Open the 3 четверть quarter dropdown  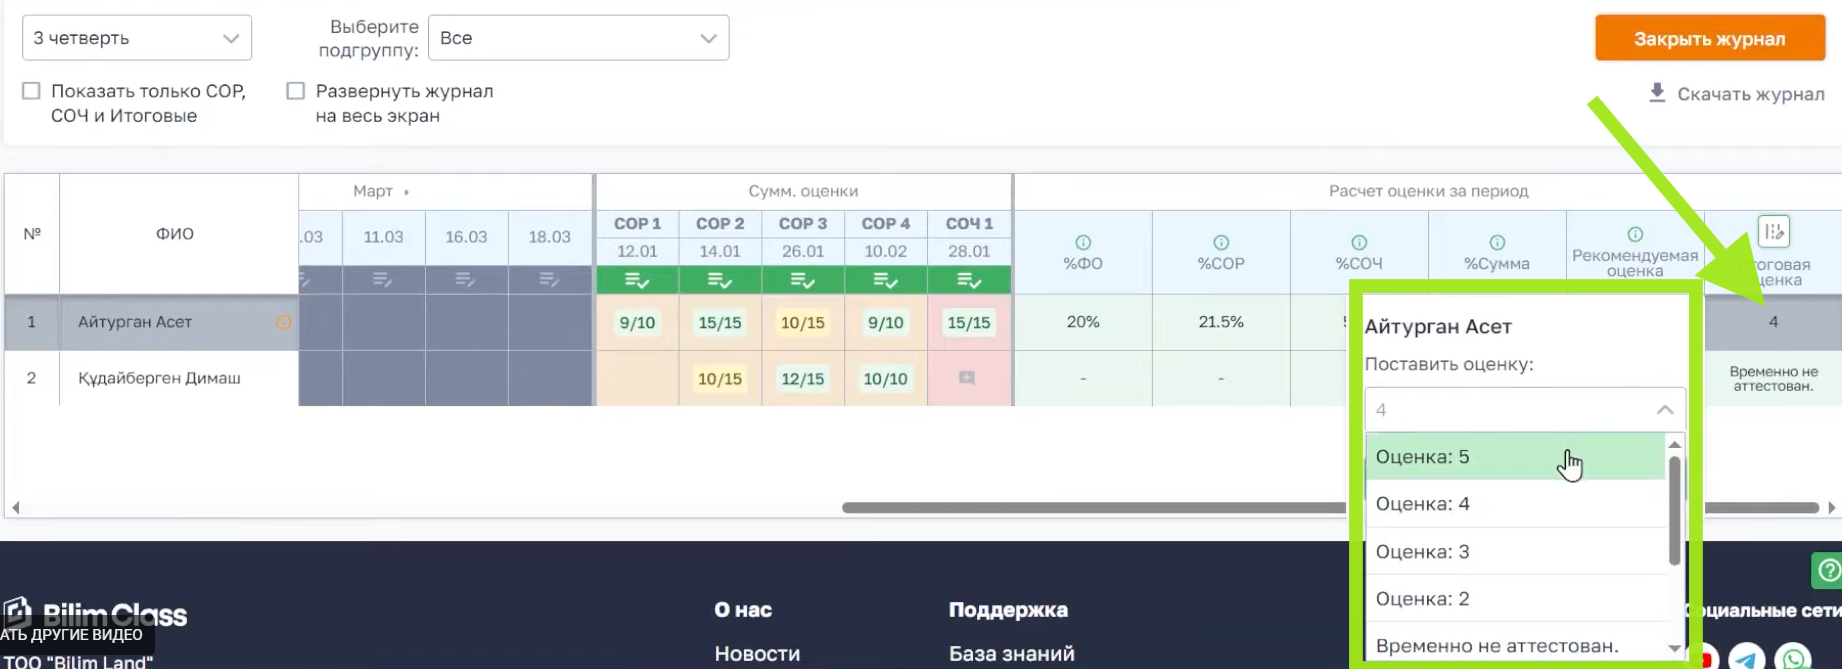point(137,38)
